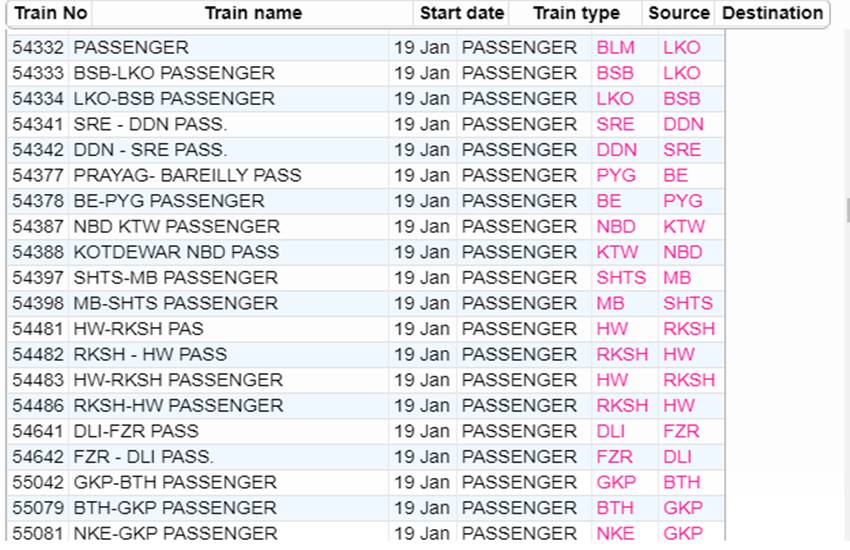The image size is (850, 550).
Task: Click the Train type column header
Action: [576, 13]
